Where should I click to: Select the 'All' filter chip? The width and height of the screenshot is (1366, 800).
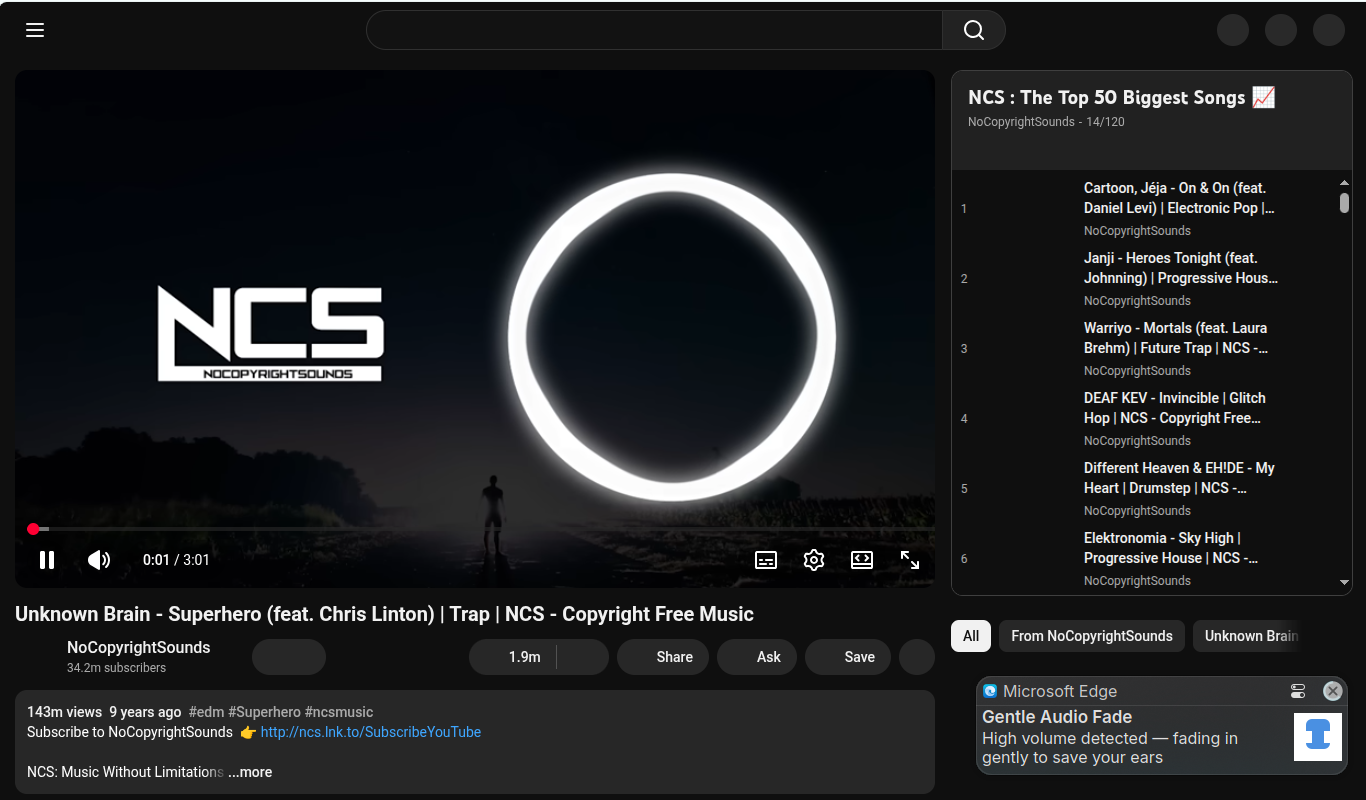click(x=970, y=635)
